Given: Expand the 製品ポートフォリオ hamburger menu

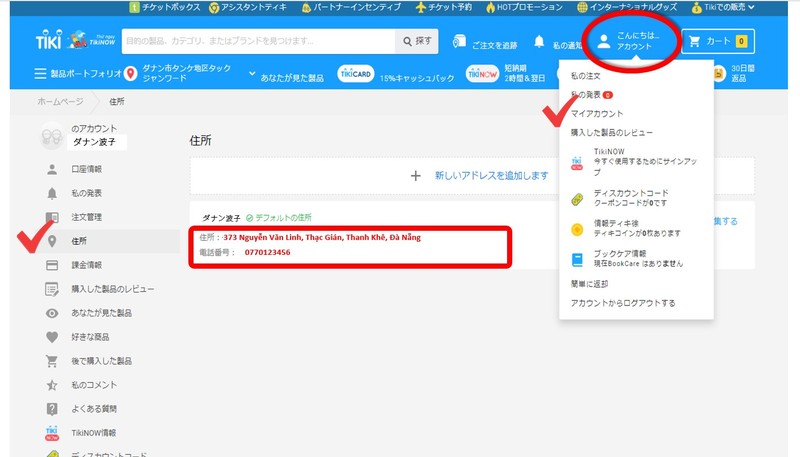Looking at the screenshot, I should 40,74.
